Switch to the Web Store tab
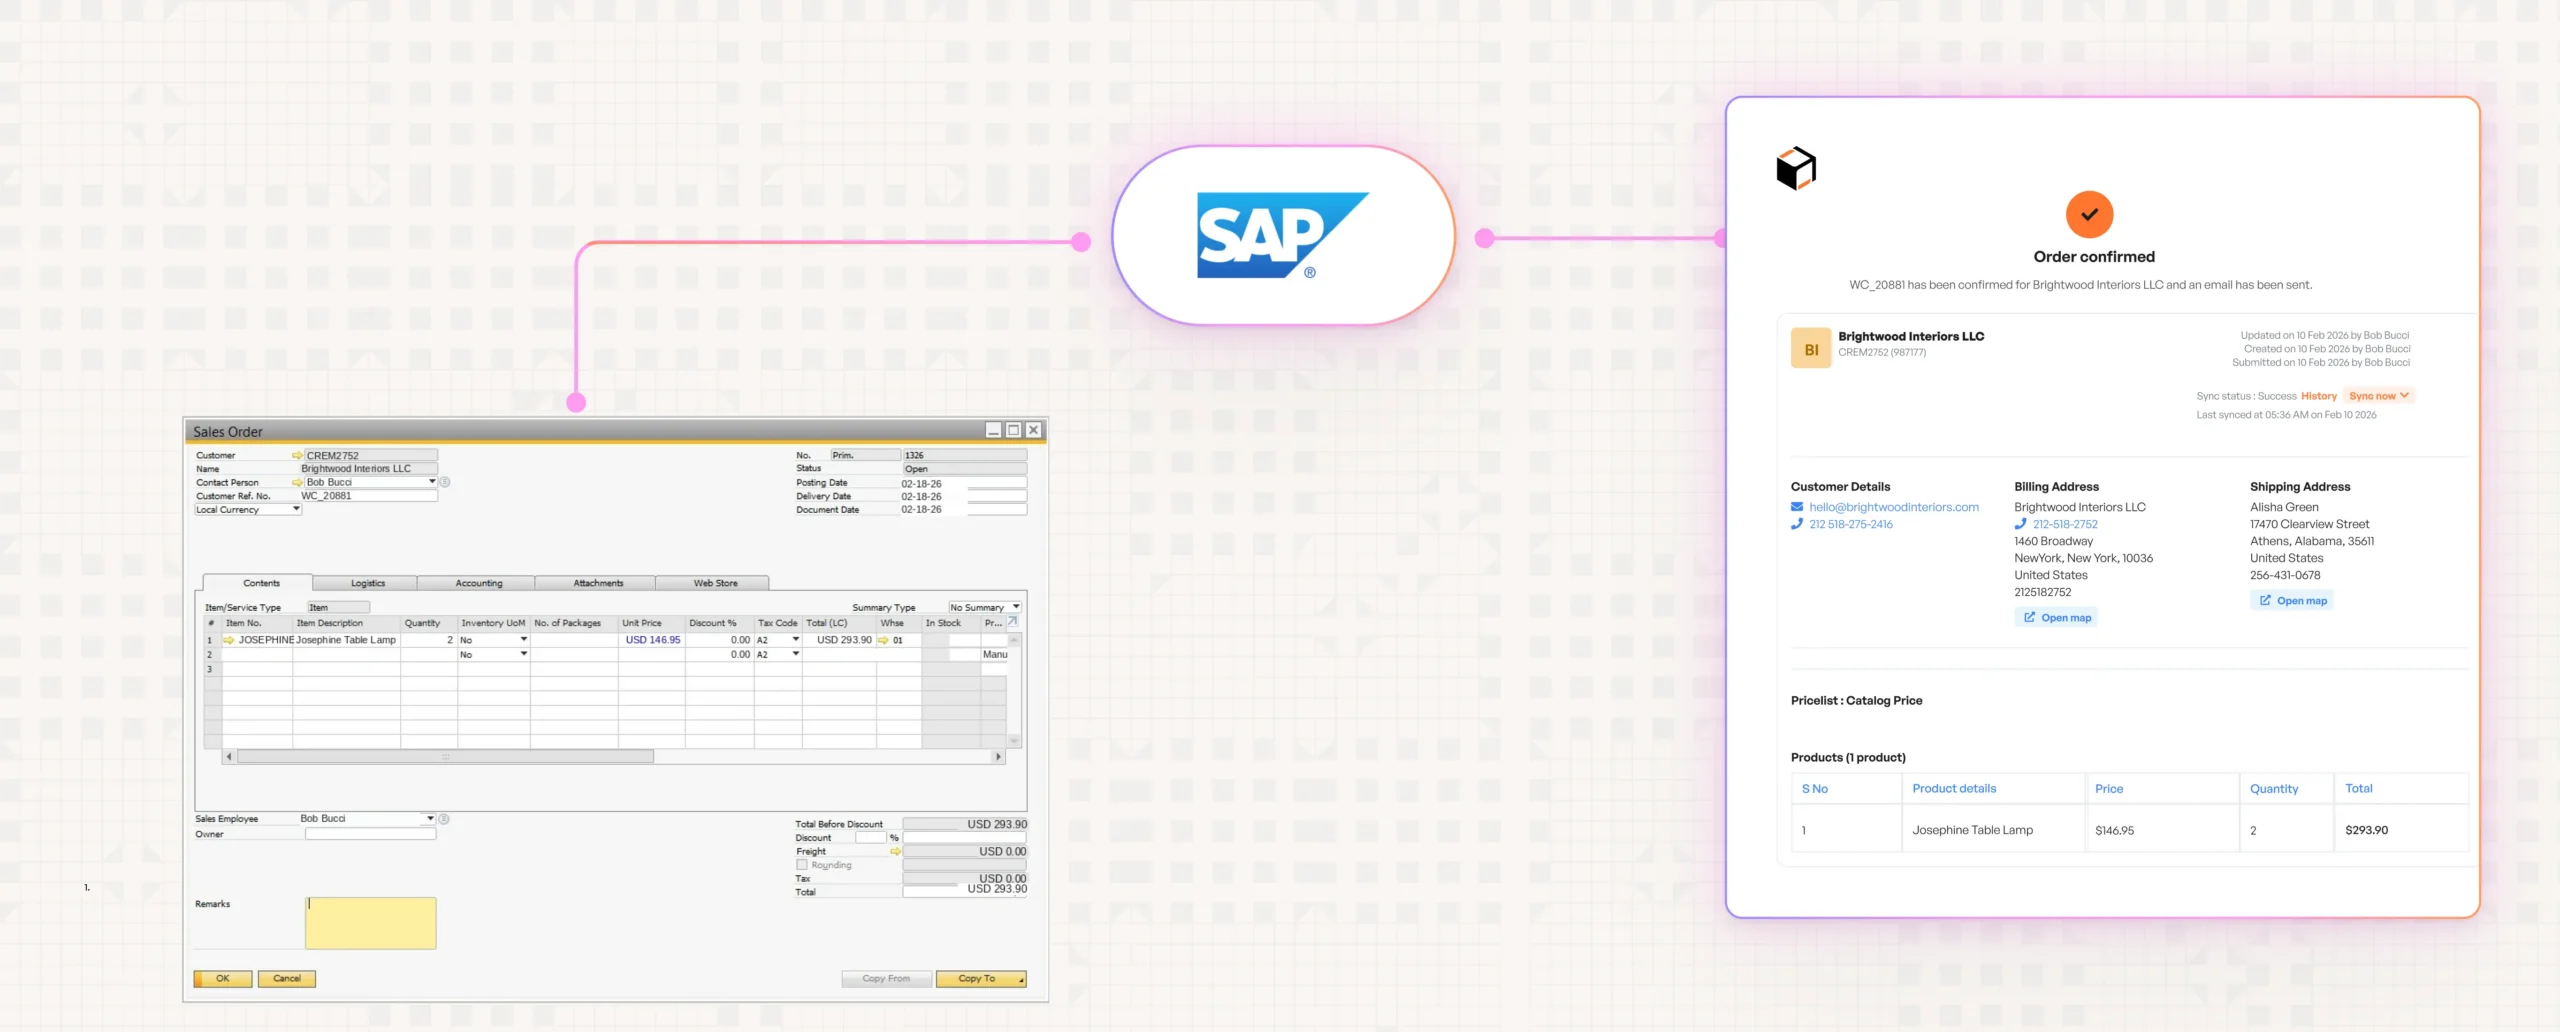This screenshot has height=1032, width=2560. (x=714, y=583)
